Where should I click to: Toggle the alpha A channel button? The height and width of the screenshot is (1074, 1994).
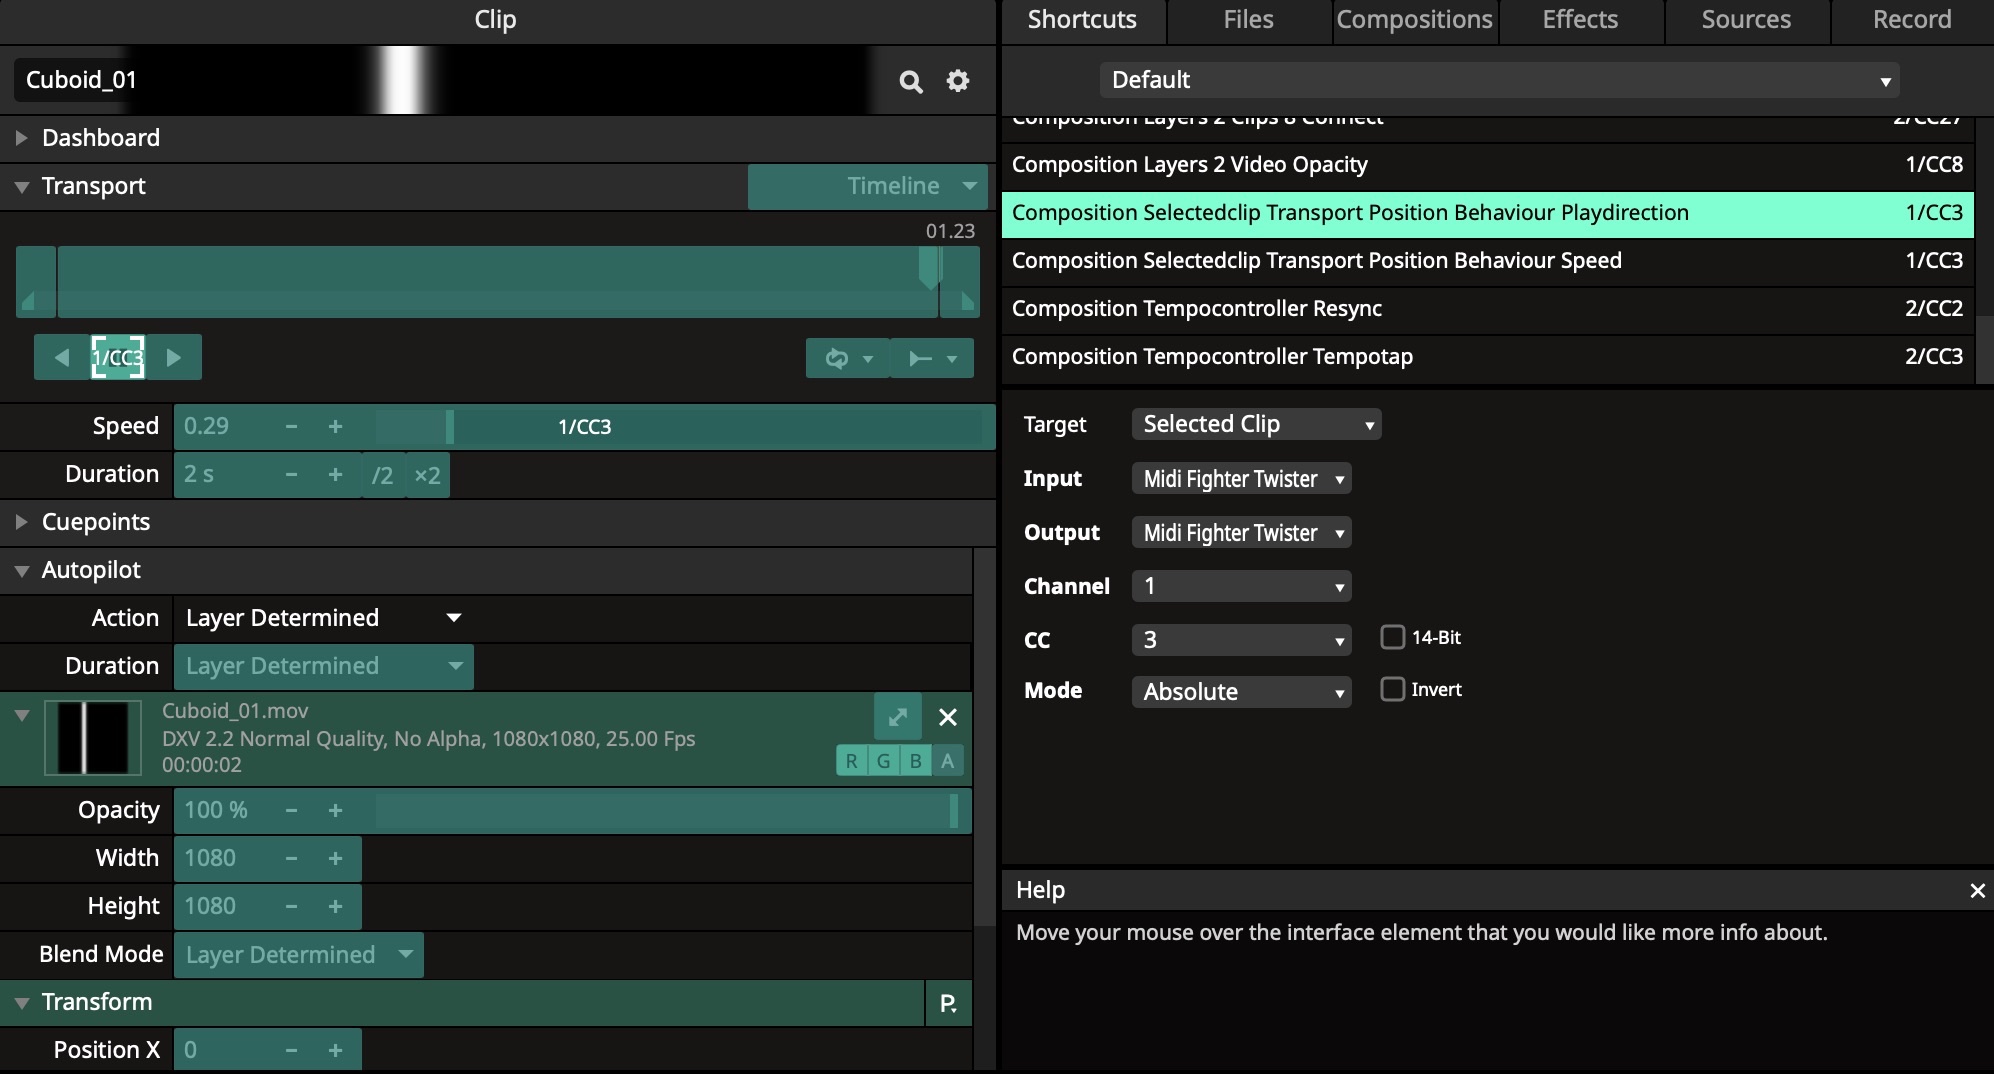(947, 761)
